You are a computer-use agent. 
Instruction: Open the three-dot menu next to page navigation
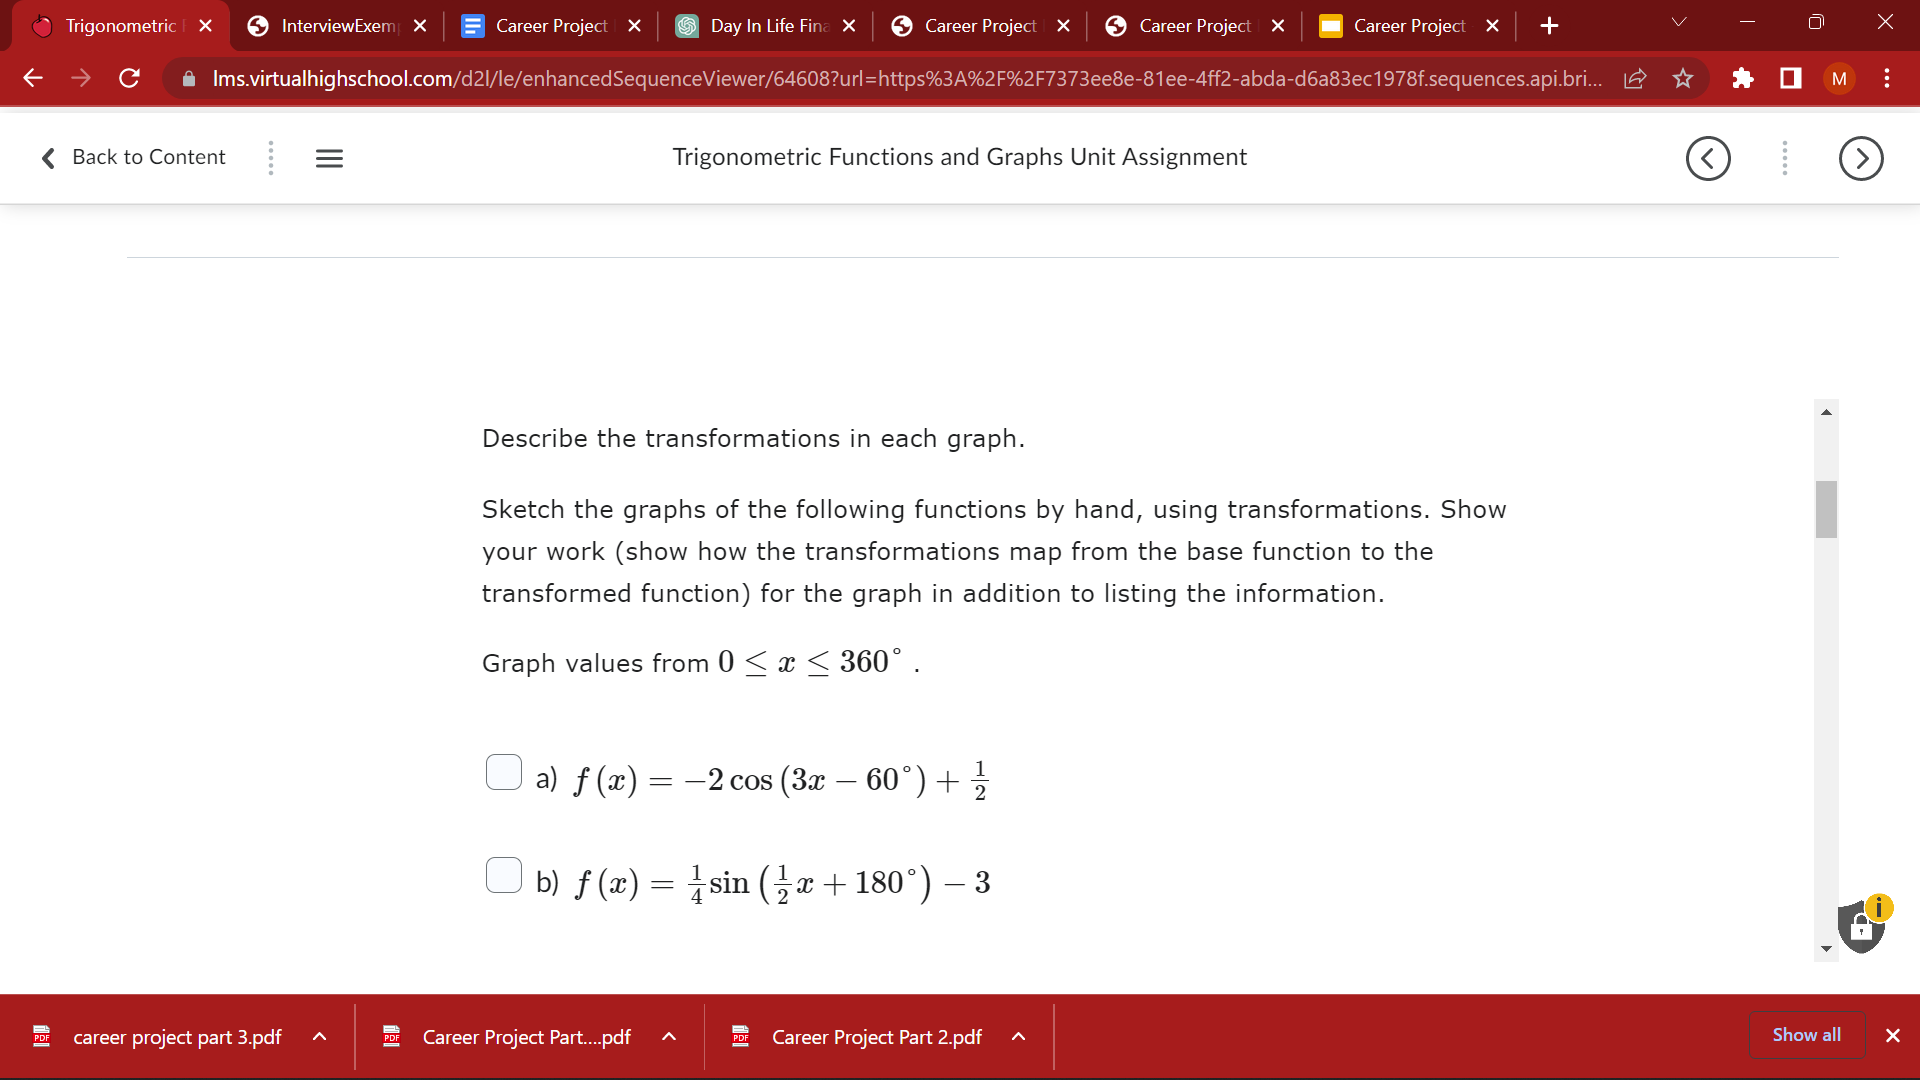[x=1784, y=158]
